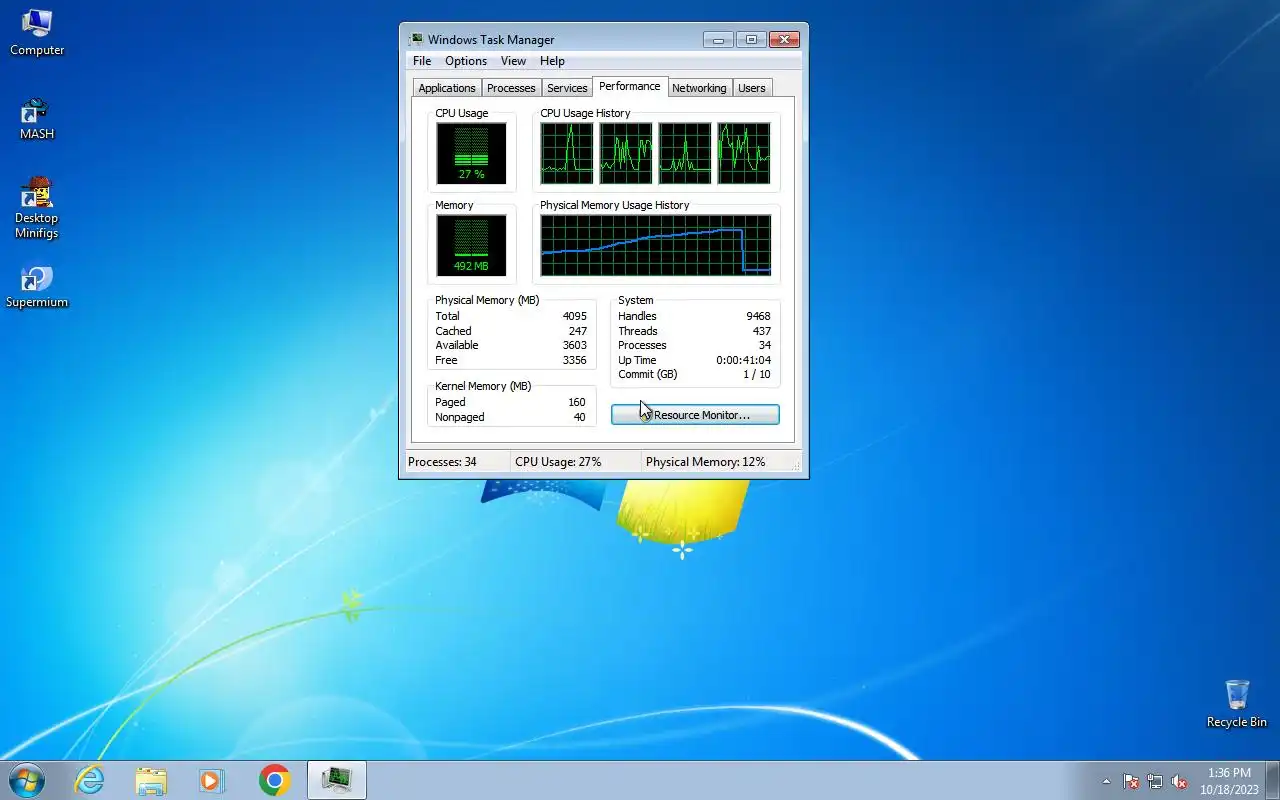Select the Supermium desktop shortcut
The image size is (1280, 800).
[37, 287]
